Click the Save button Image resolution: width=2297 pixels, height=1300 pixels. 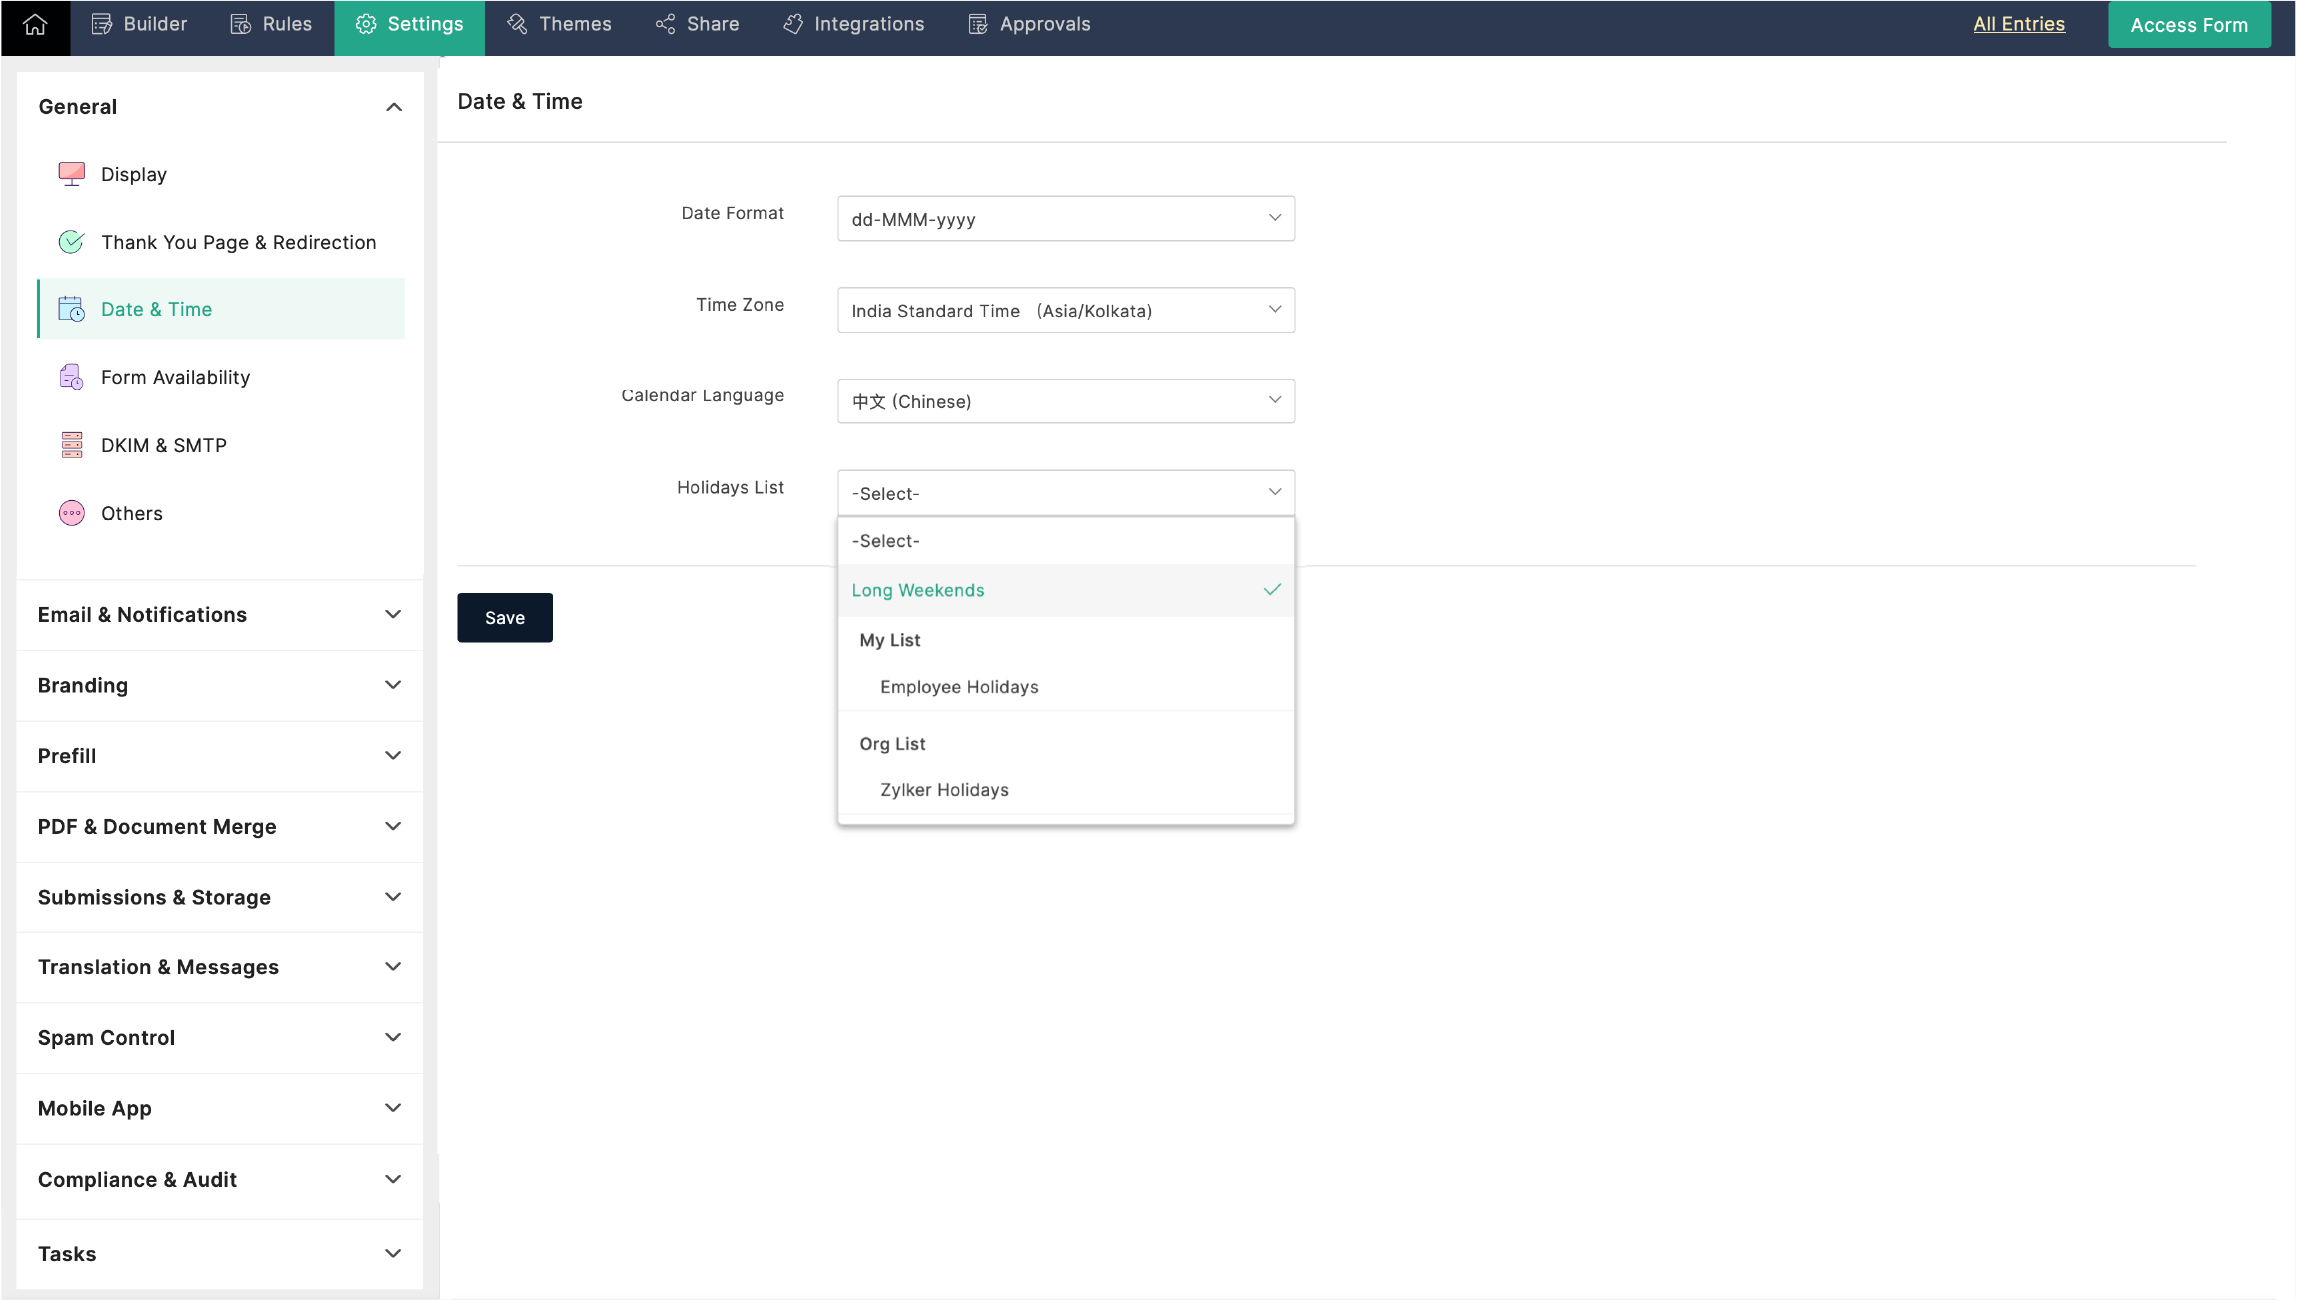[x=505, y=617]
